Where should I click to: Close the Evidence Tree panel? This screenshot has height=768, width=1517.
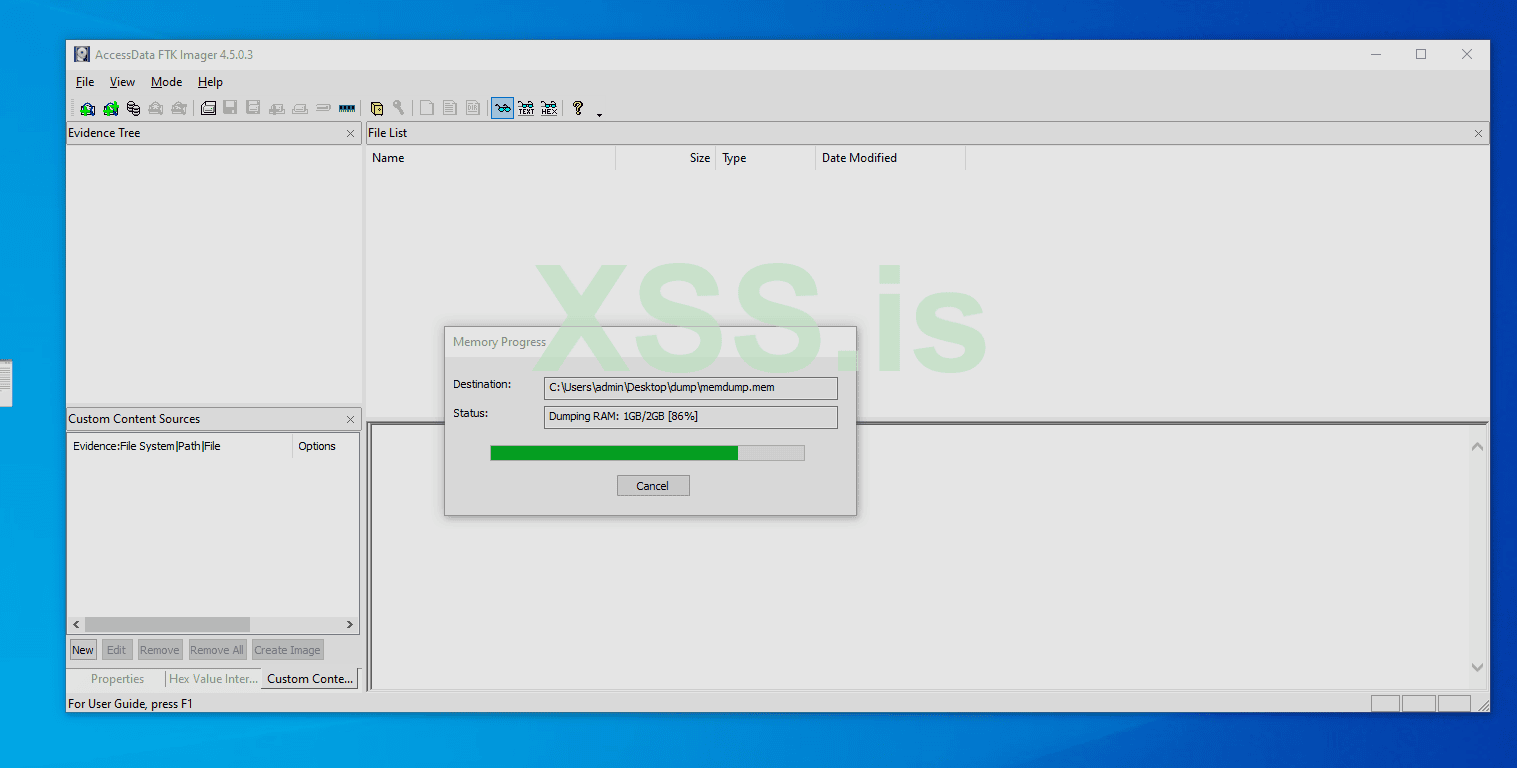coord(350,133)
